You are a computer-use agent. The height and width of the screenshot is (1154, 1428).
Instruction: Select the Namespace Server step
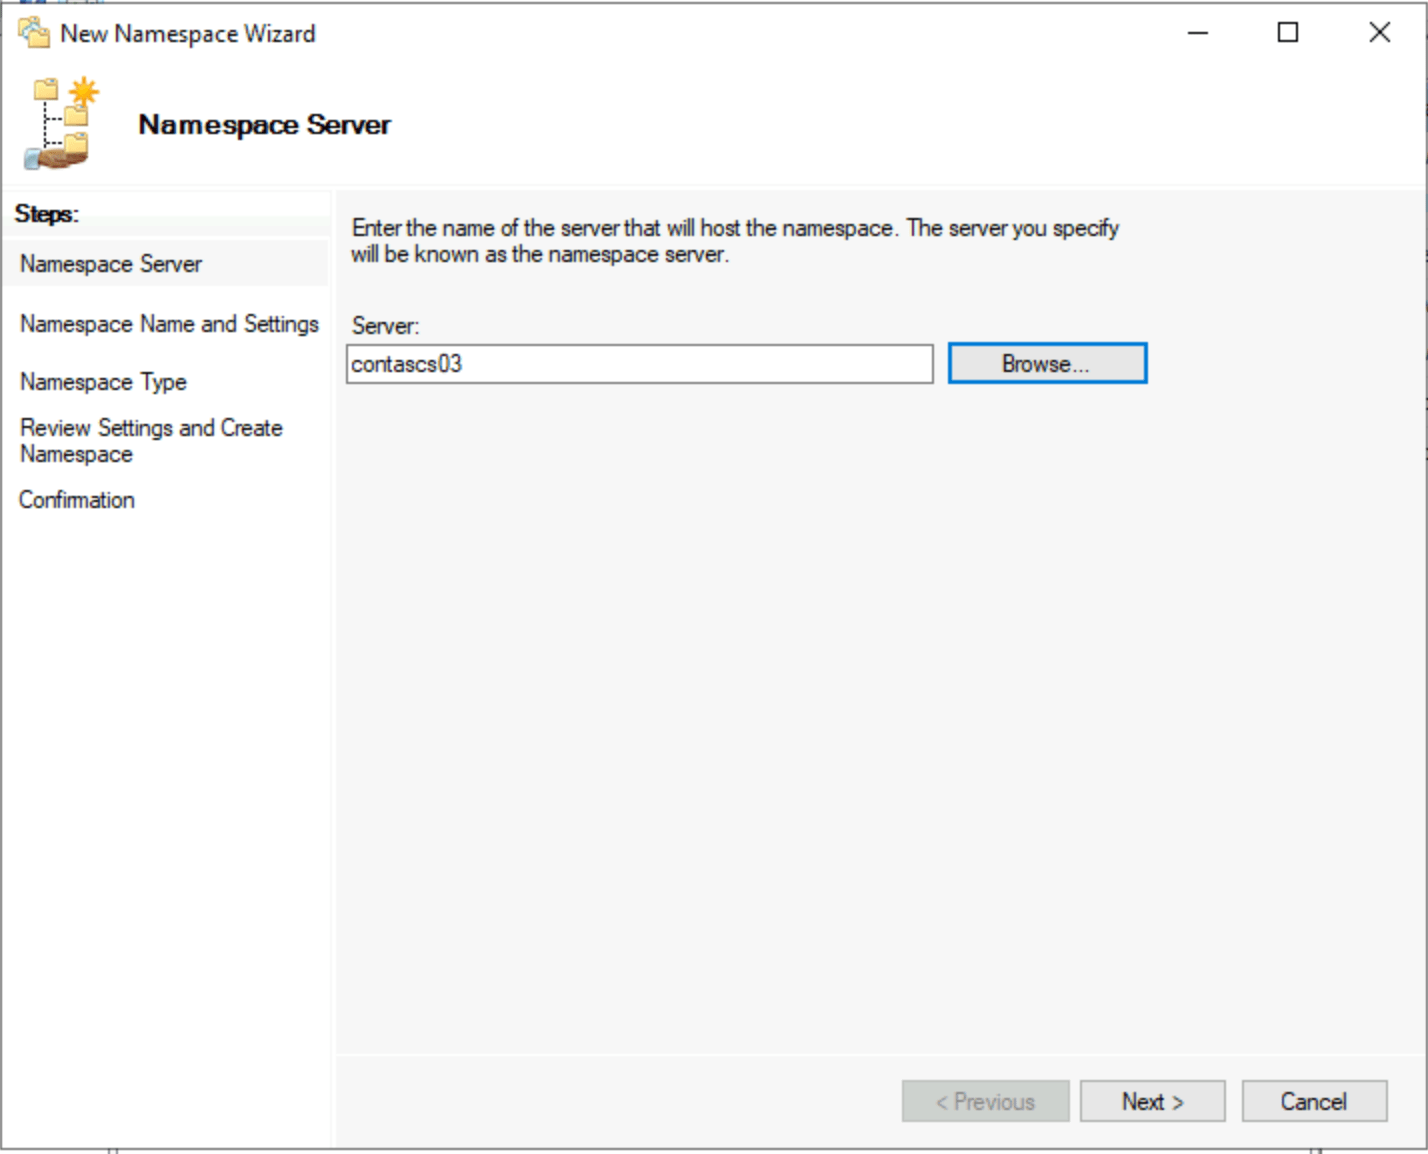(x=110, y=263)
